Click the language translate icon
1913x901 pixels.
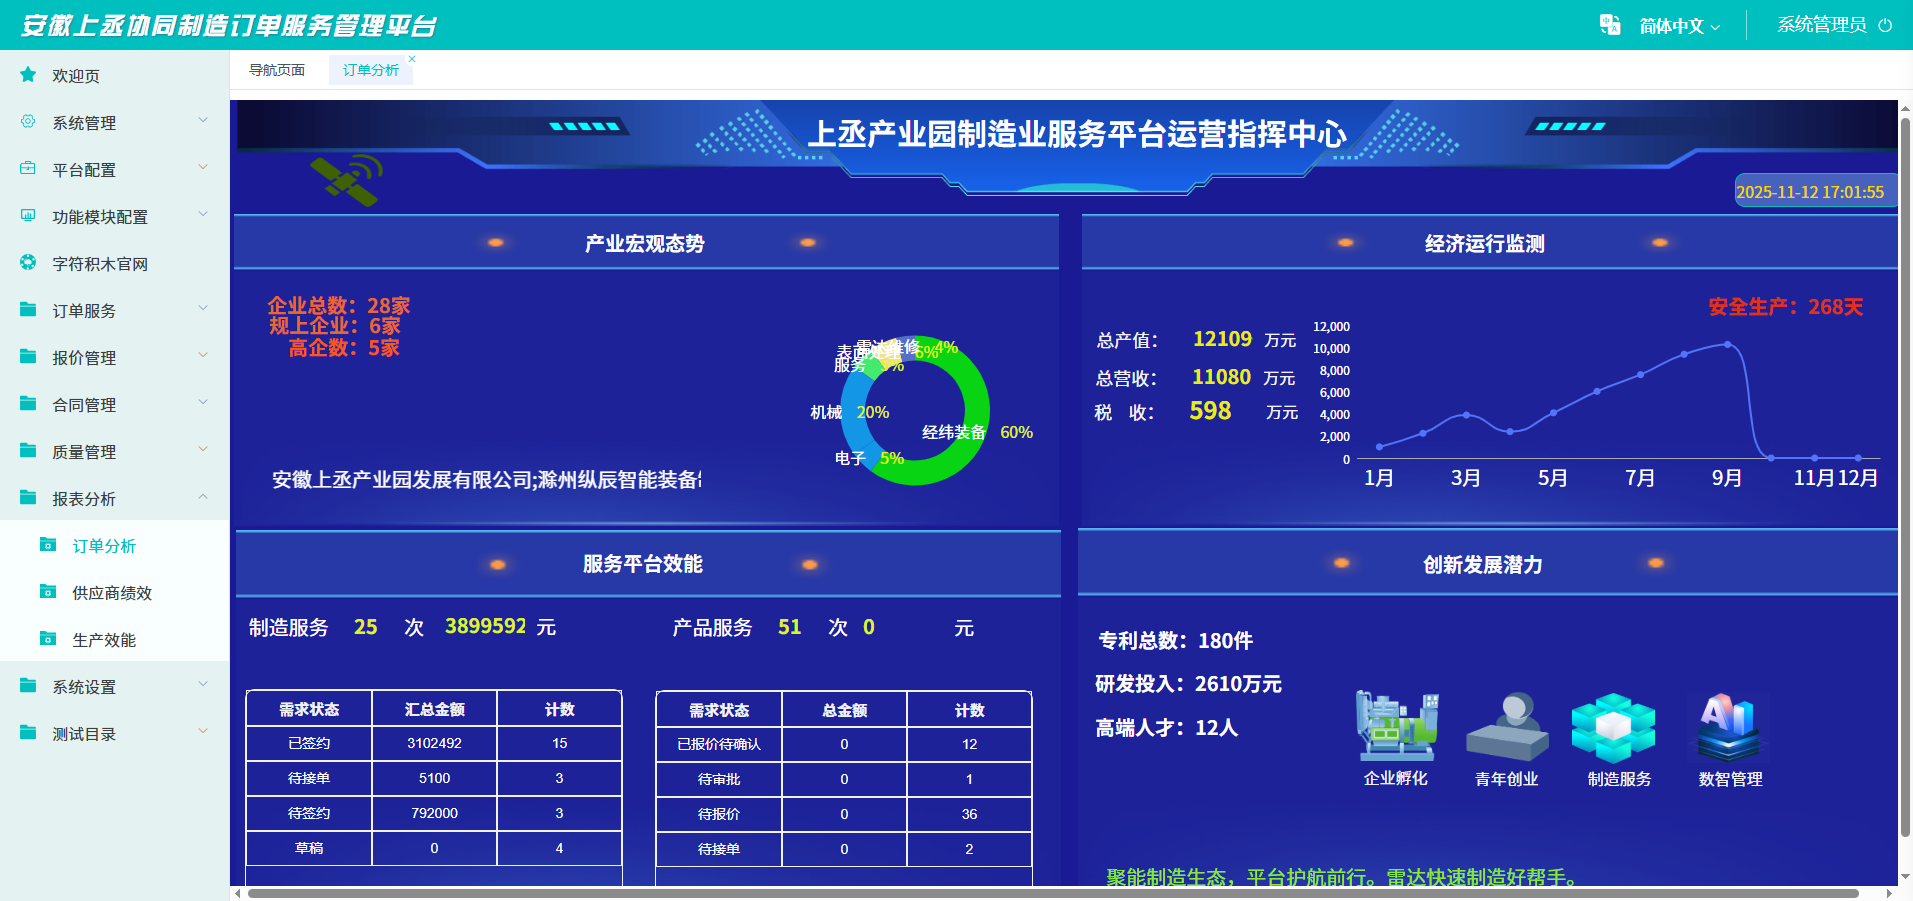[x=1609, y=25]
